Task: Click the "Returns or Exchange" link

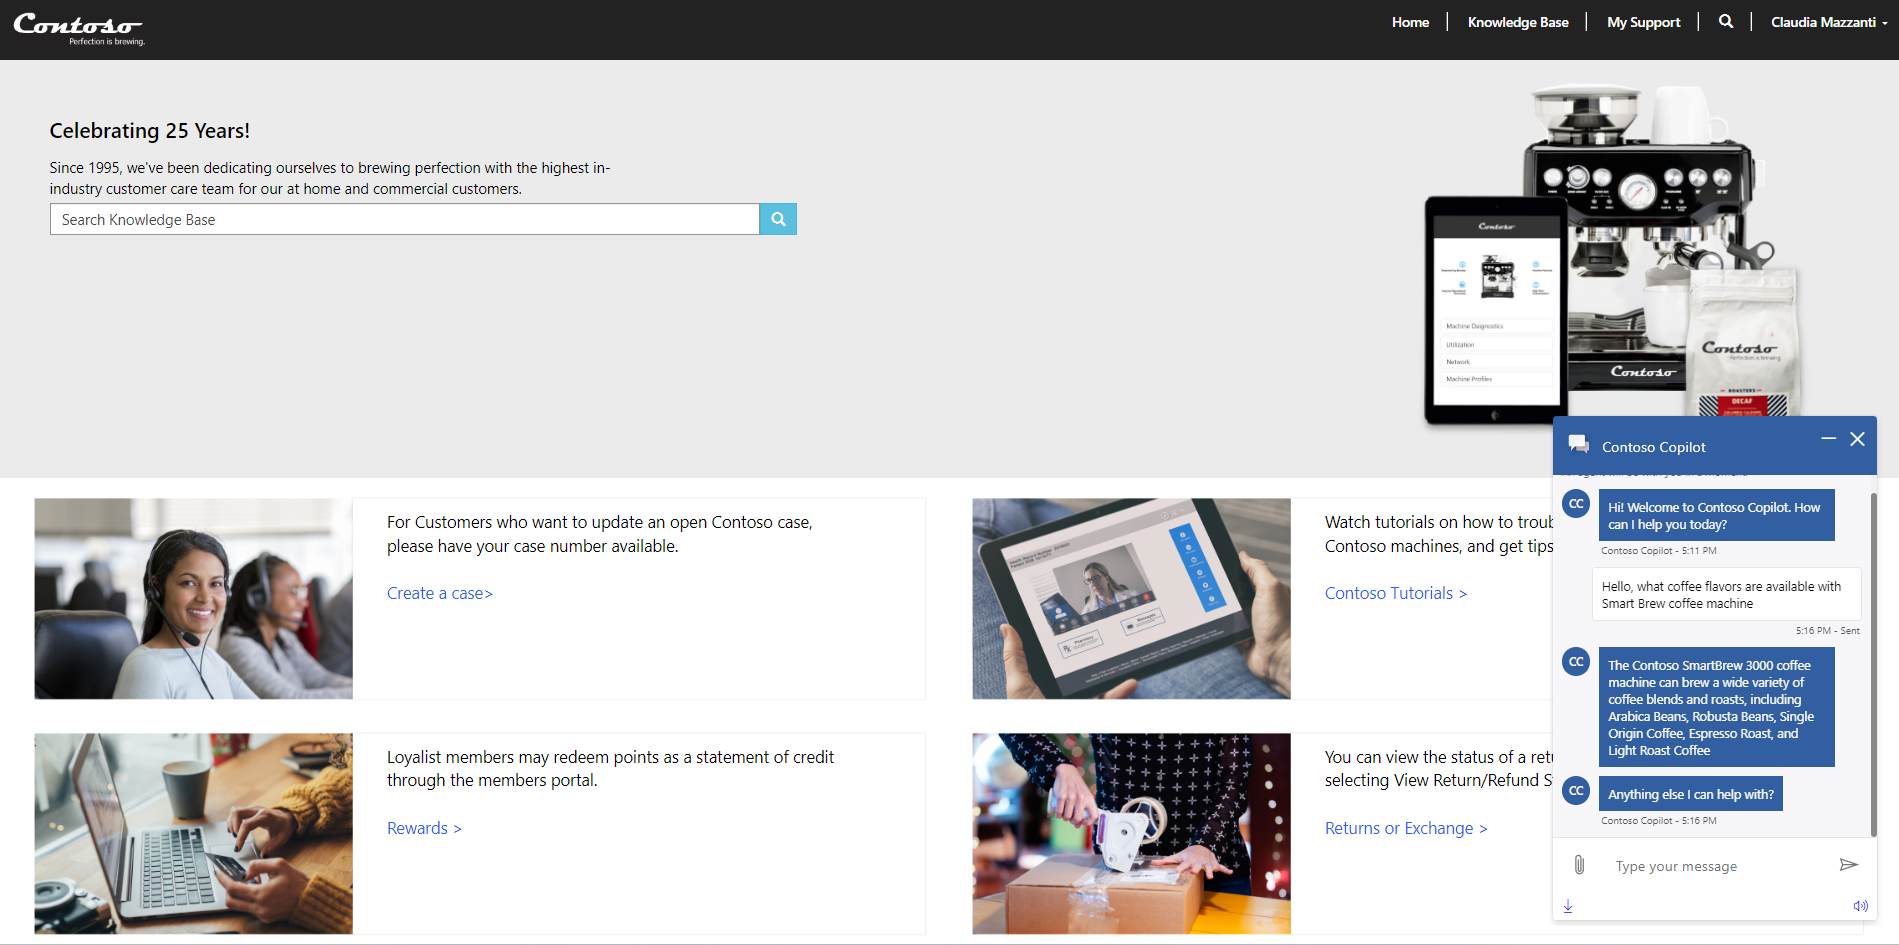Action: click(1406, 828)
